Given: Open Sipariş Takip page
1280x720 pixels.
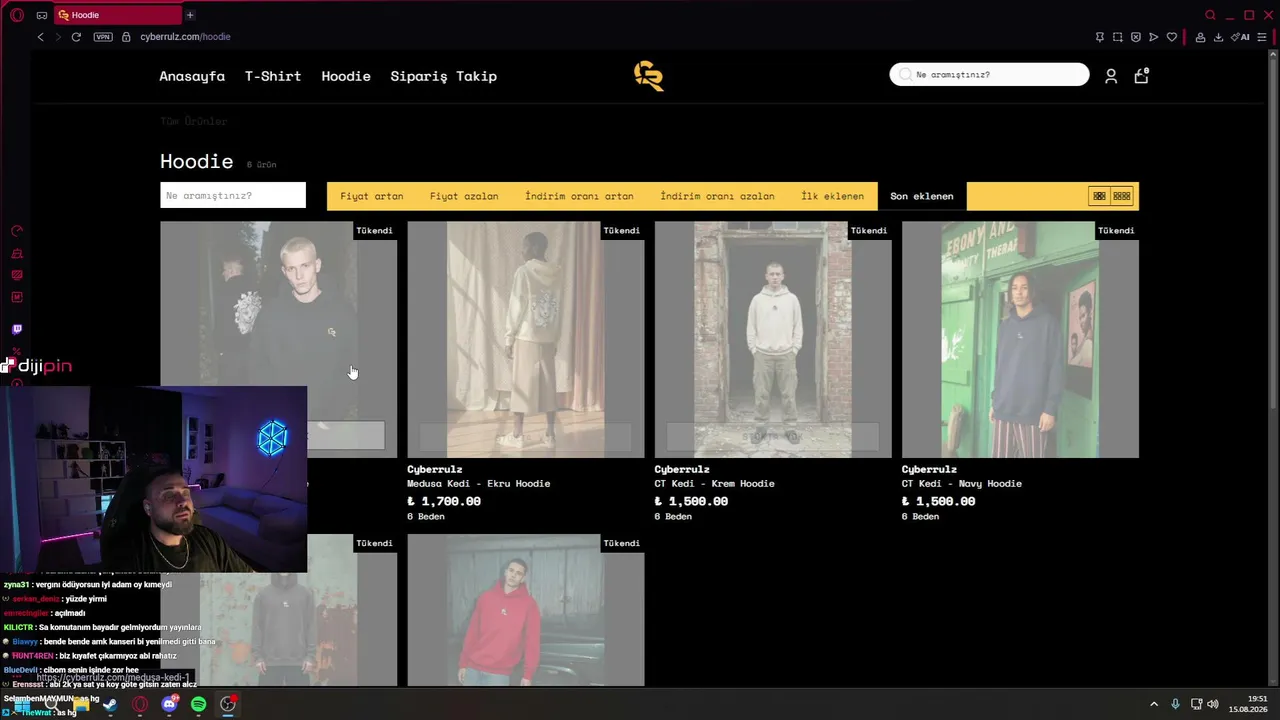Looking at the screenshot, I should [x=443, y=76].
